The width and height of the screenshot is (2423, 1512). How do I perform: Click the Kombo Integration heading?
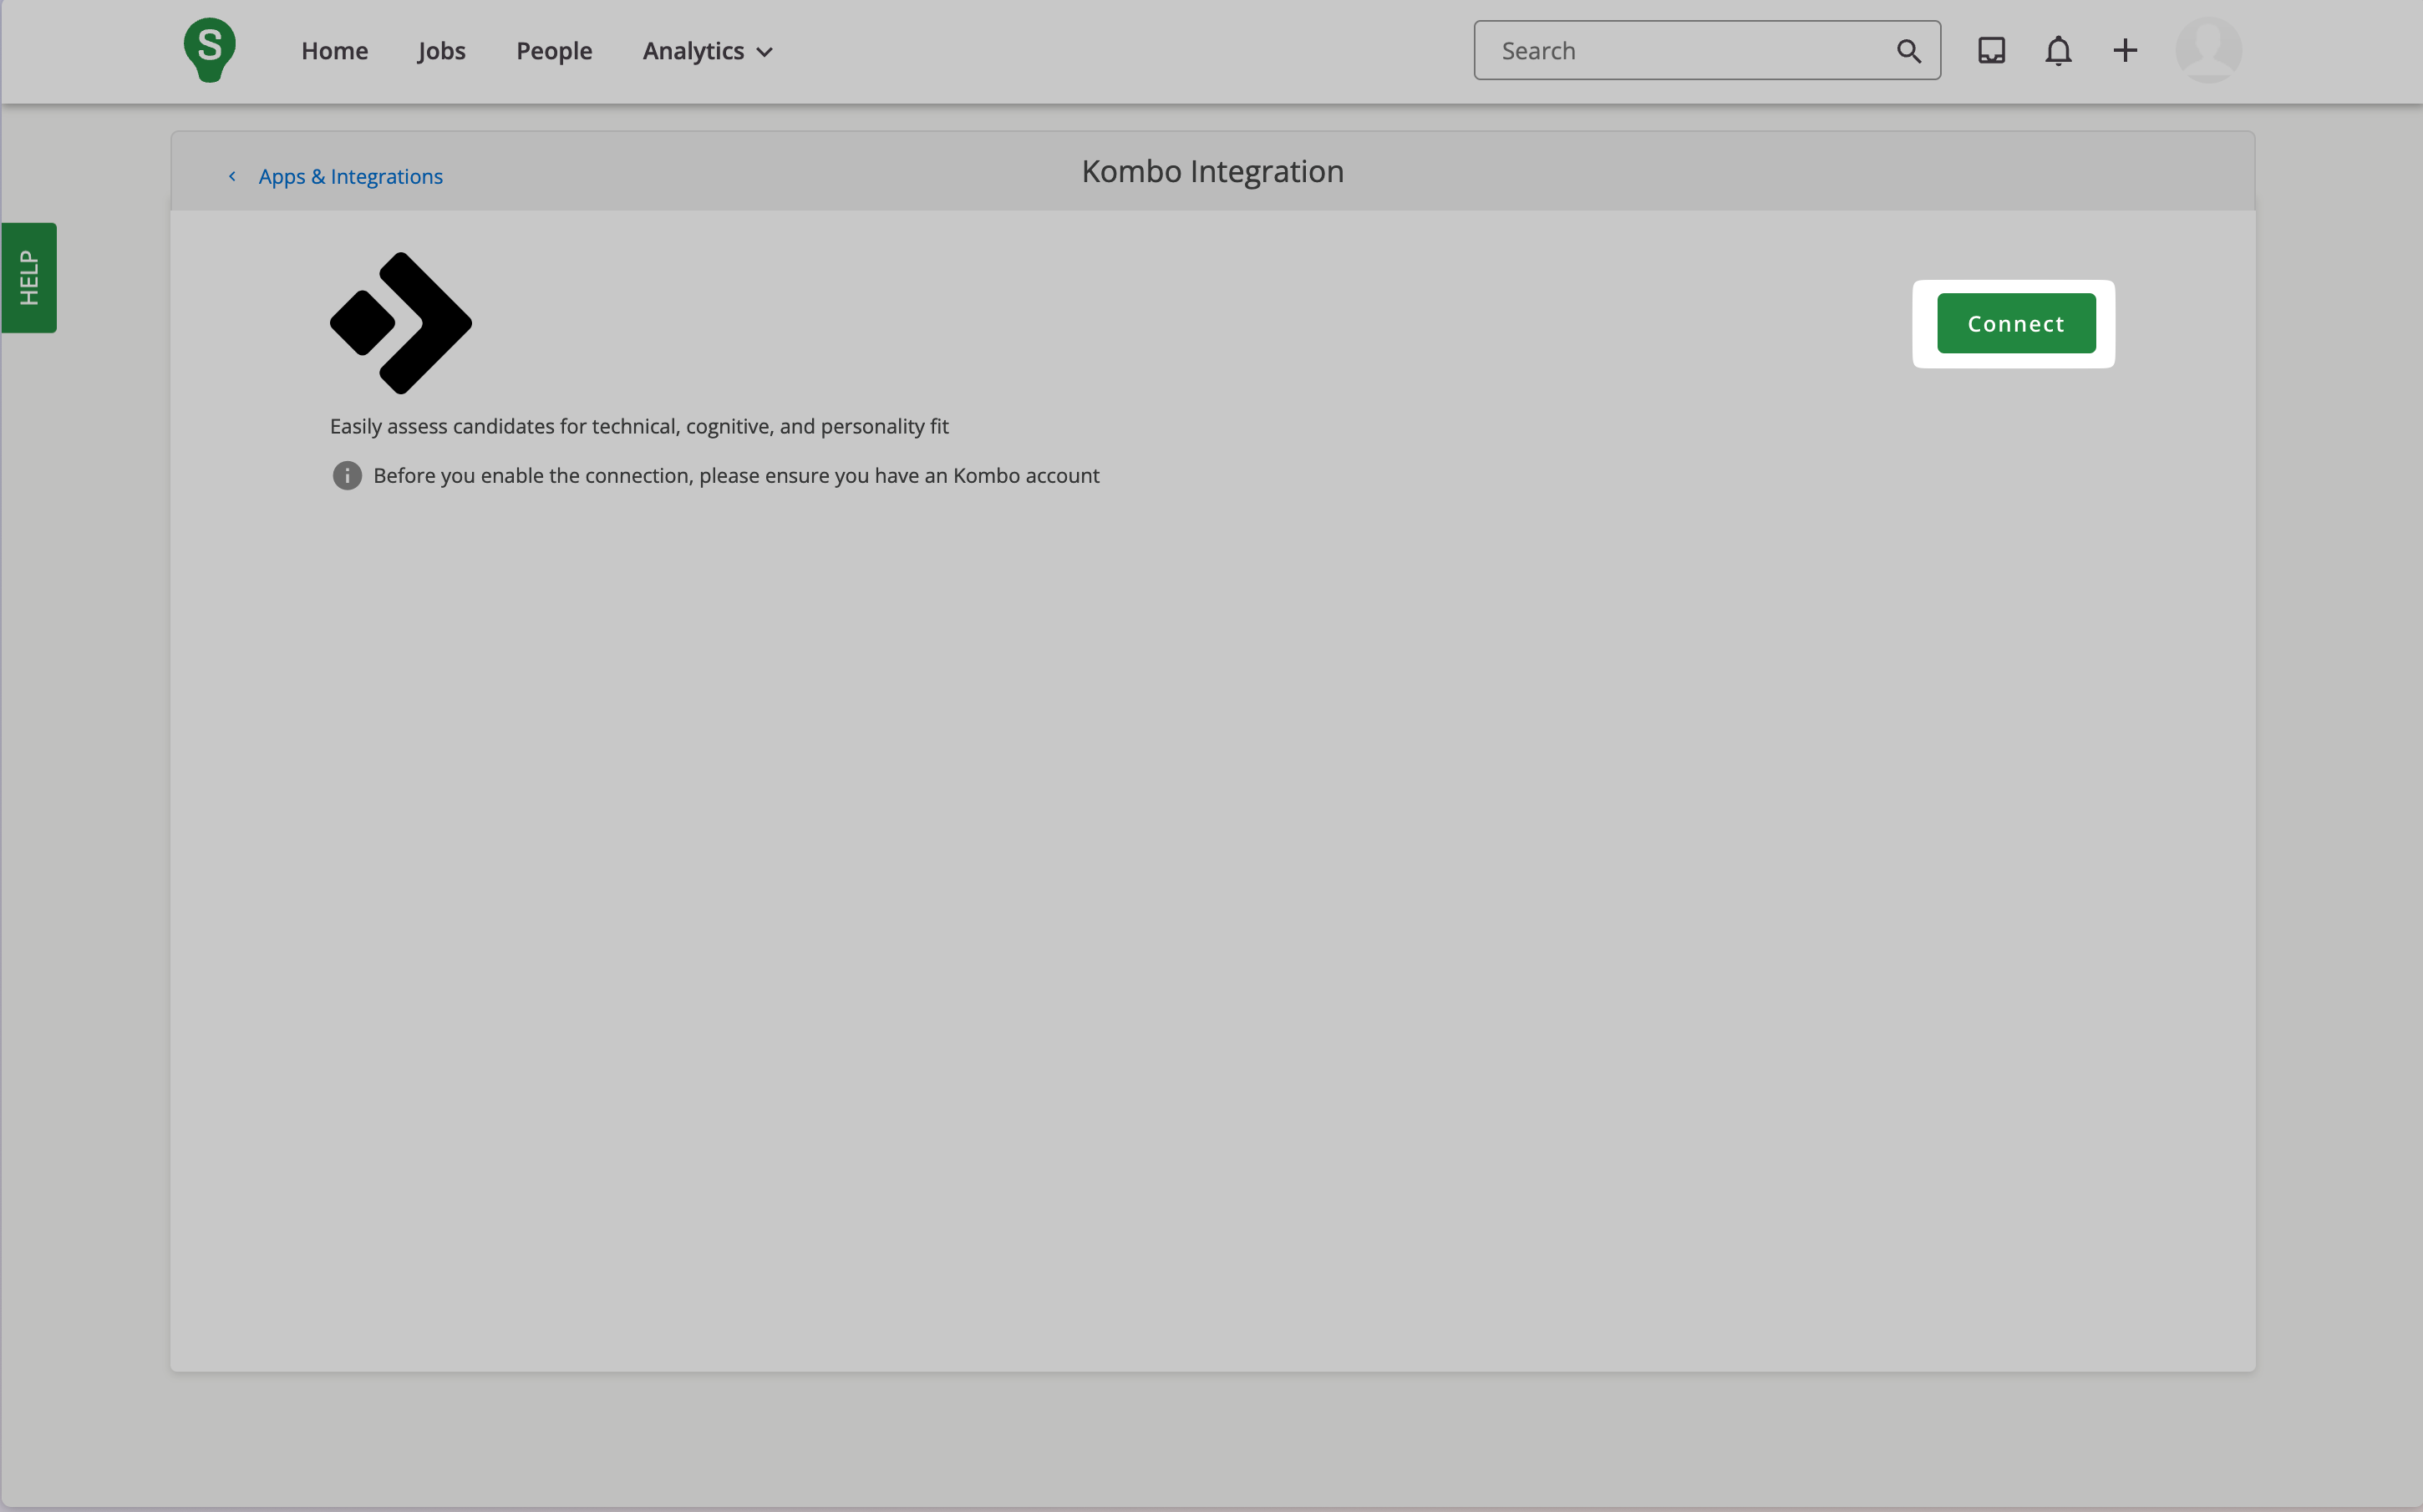1212,172
